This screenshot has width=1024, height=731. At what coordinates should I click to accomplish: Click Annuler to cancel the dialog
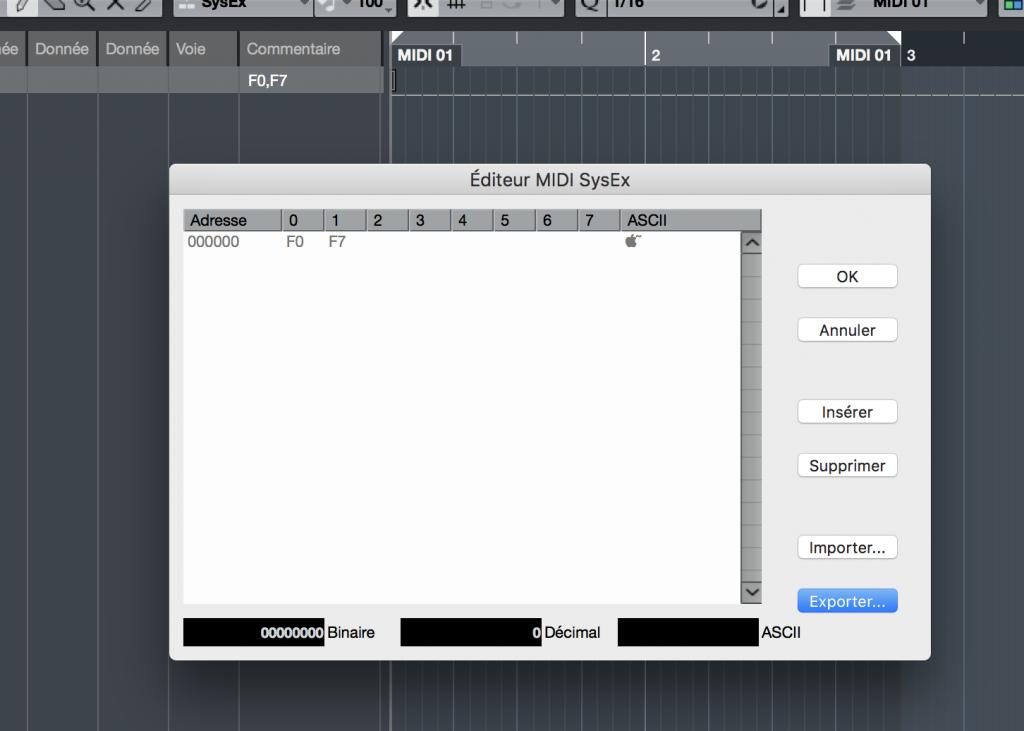click(847, 330)
